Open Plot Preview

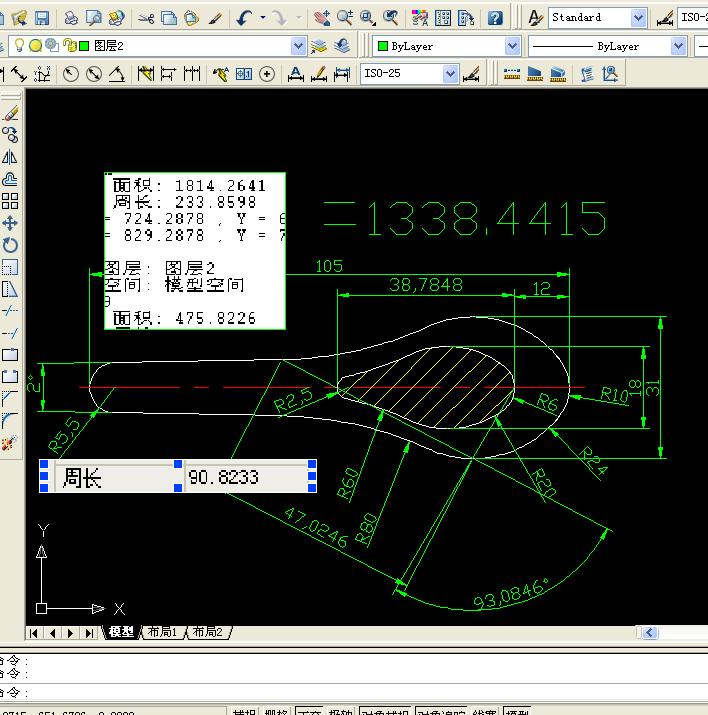93,18
